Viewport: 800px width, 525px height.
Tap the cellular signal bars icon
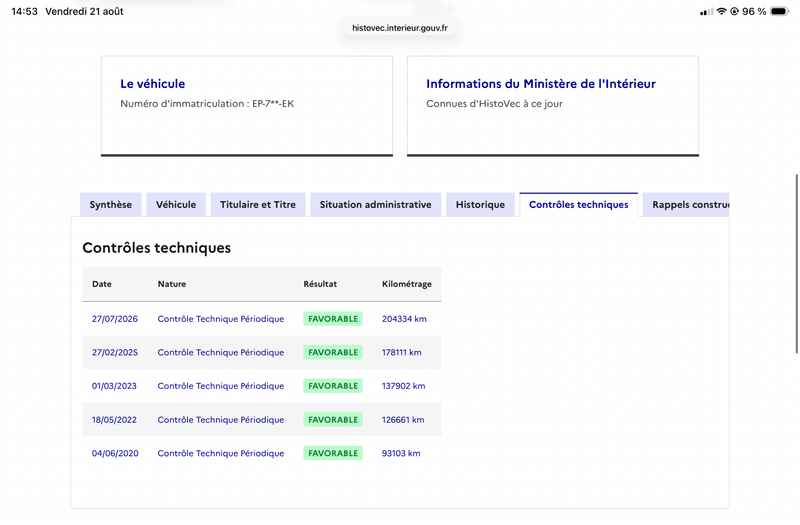point(707,12)
